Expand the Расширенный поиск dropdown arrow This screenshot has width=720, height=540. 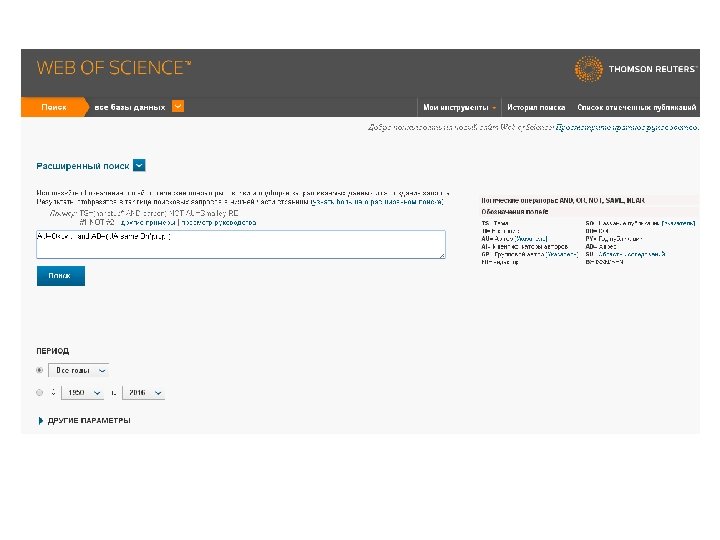139,165
